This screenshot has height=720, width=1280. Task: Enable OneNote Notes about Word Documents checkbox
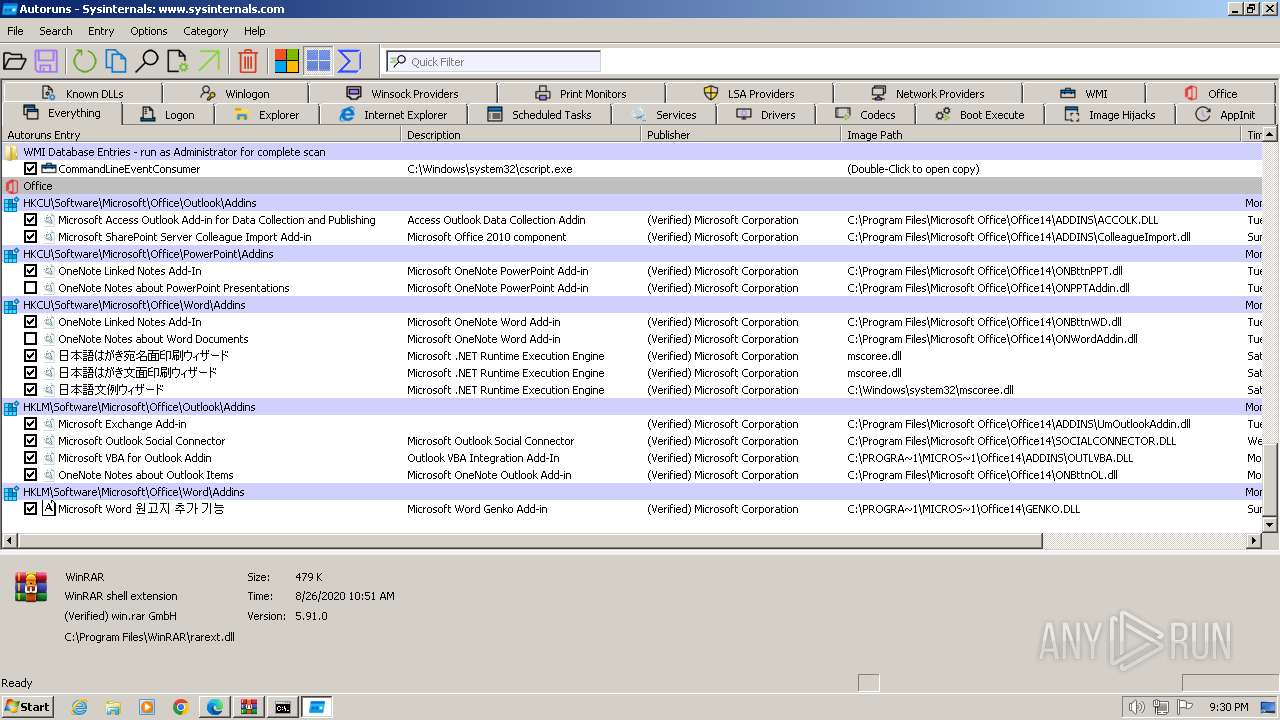(x=31, y=339)
